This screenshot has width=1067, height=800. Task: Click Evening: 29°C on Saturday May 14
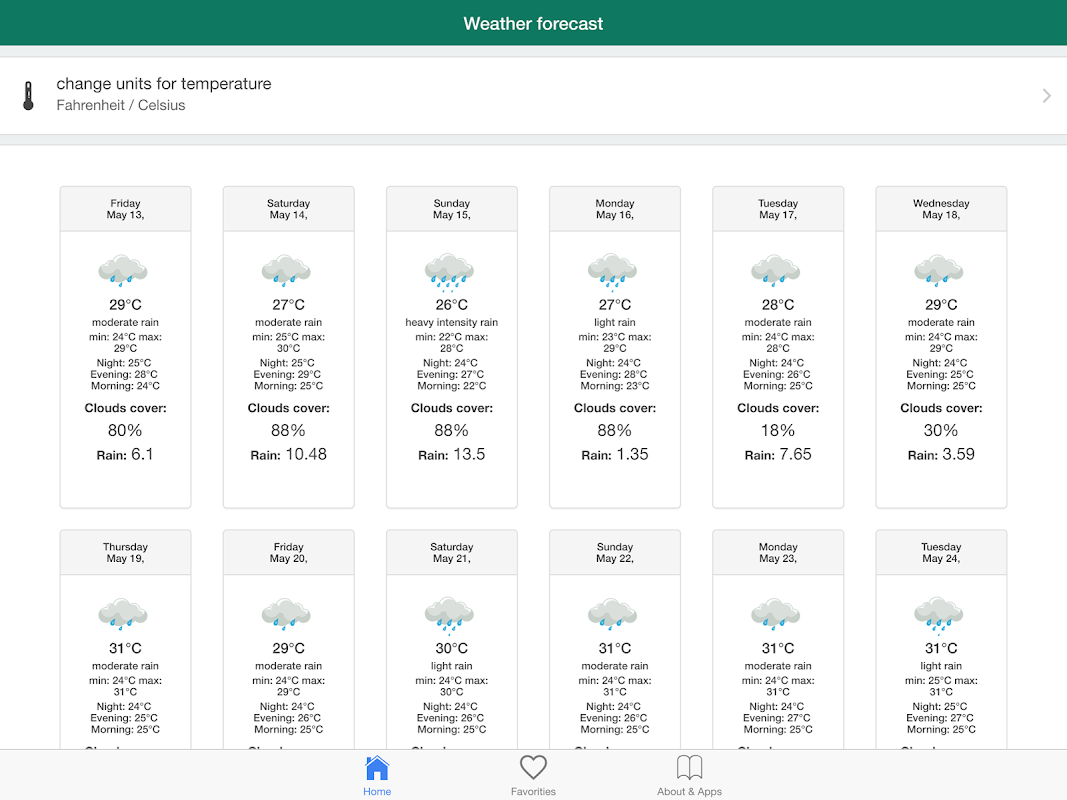point(287,374)
